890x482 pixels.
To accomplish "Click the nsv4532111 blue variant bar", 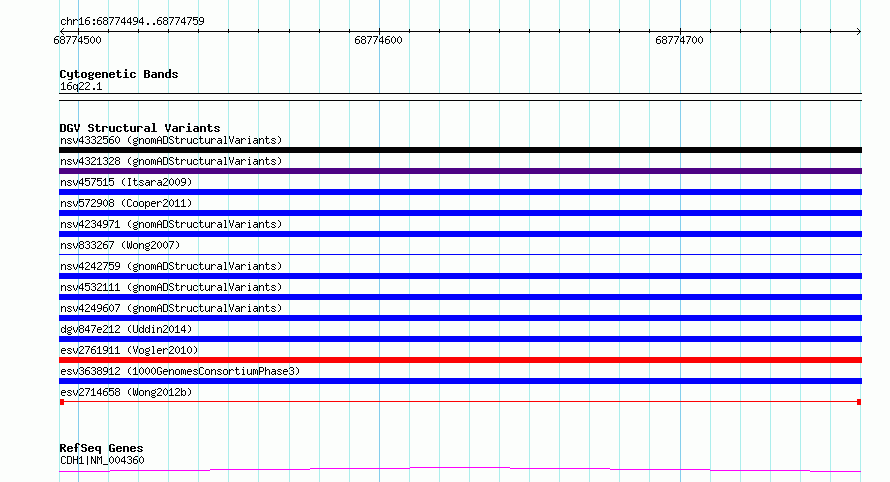I will [x=460, y=297].
